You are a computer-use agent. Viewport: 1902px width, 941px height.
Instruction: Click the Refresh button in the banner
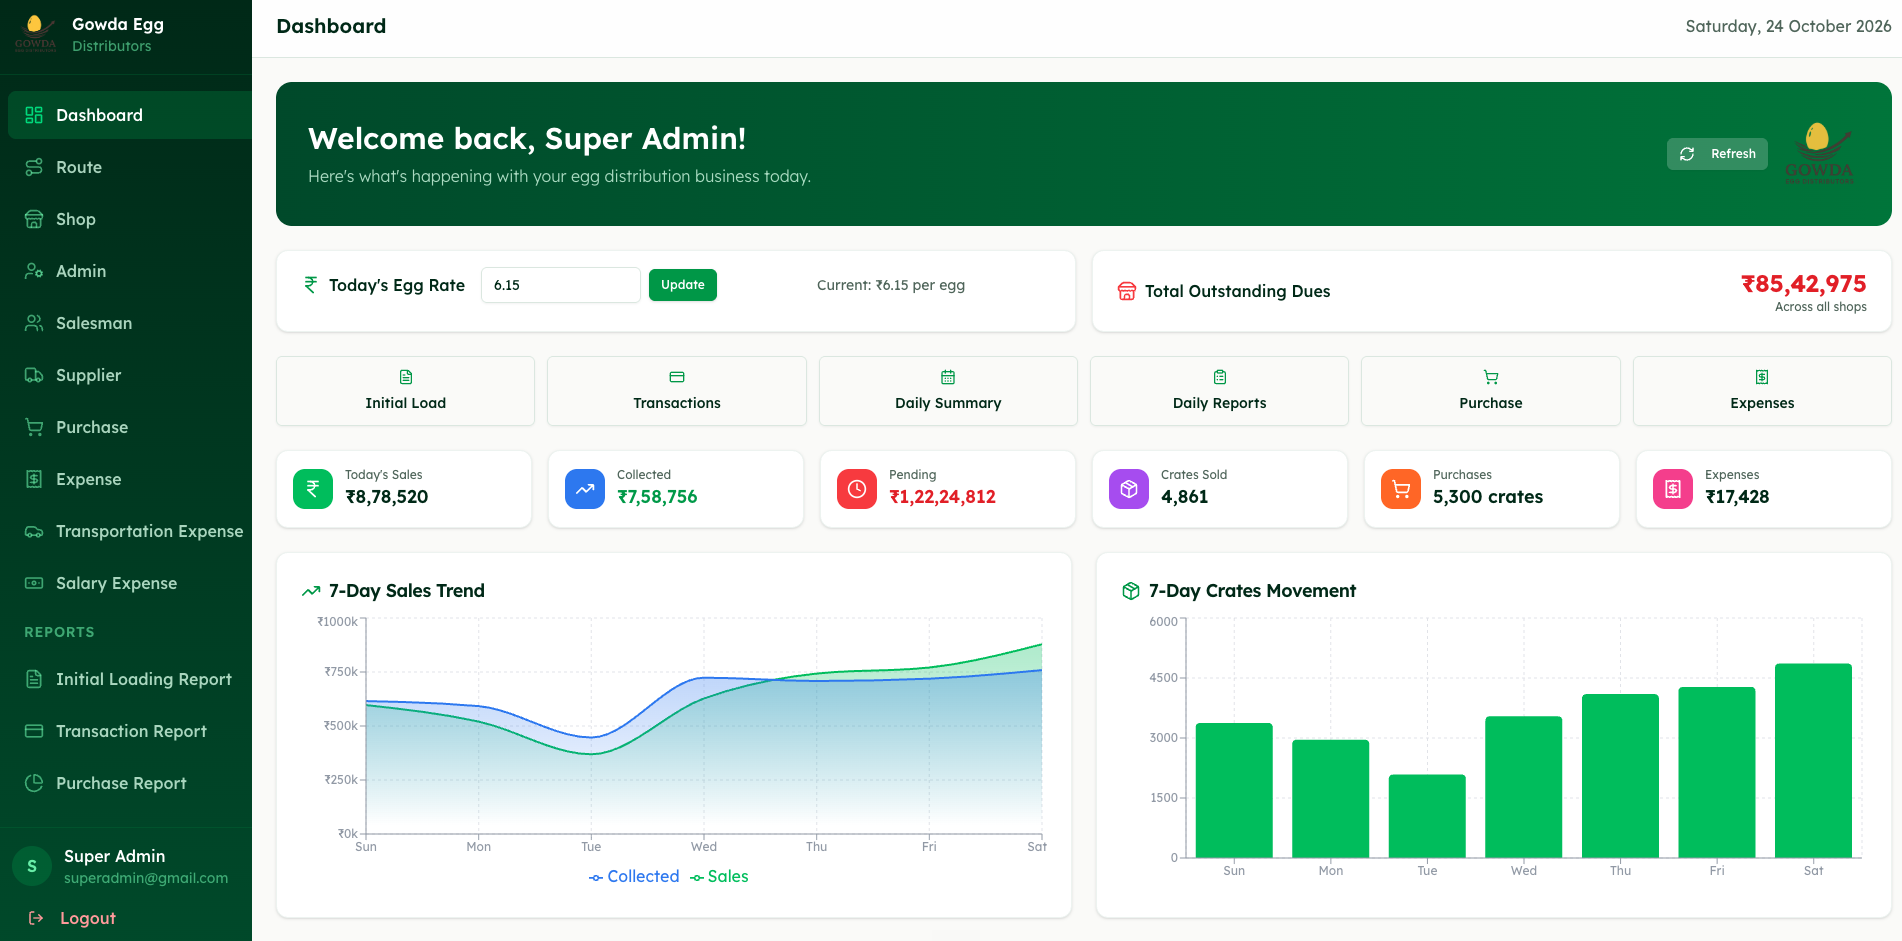coord(1717,154)
